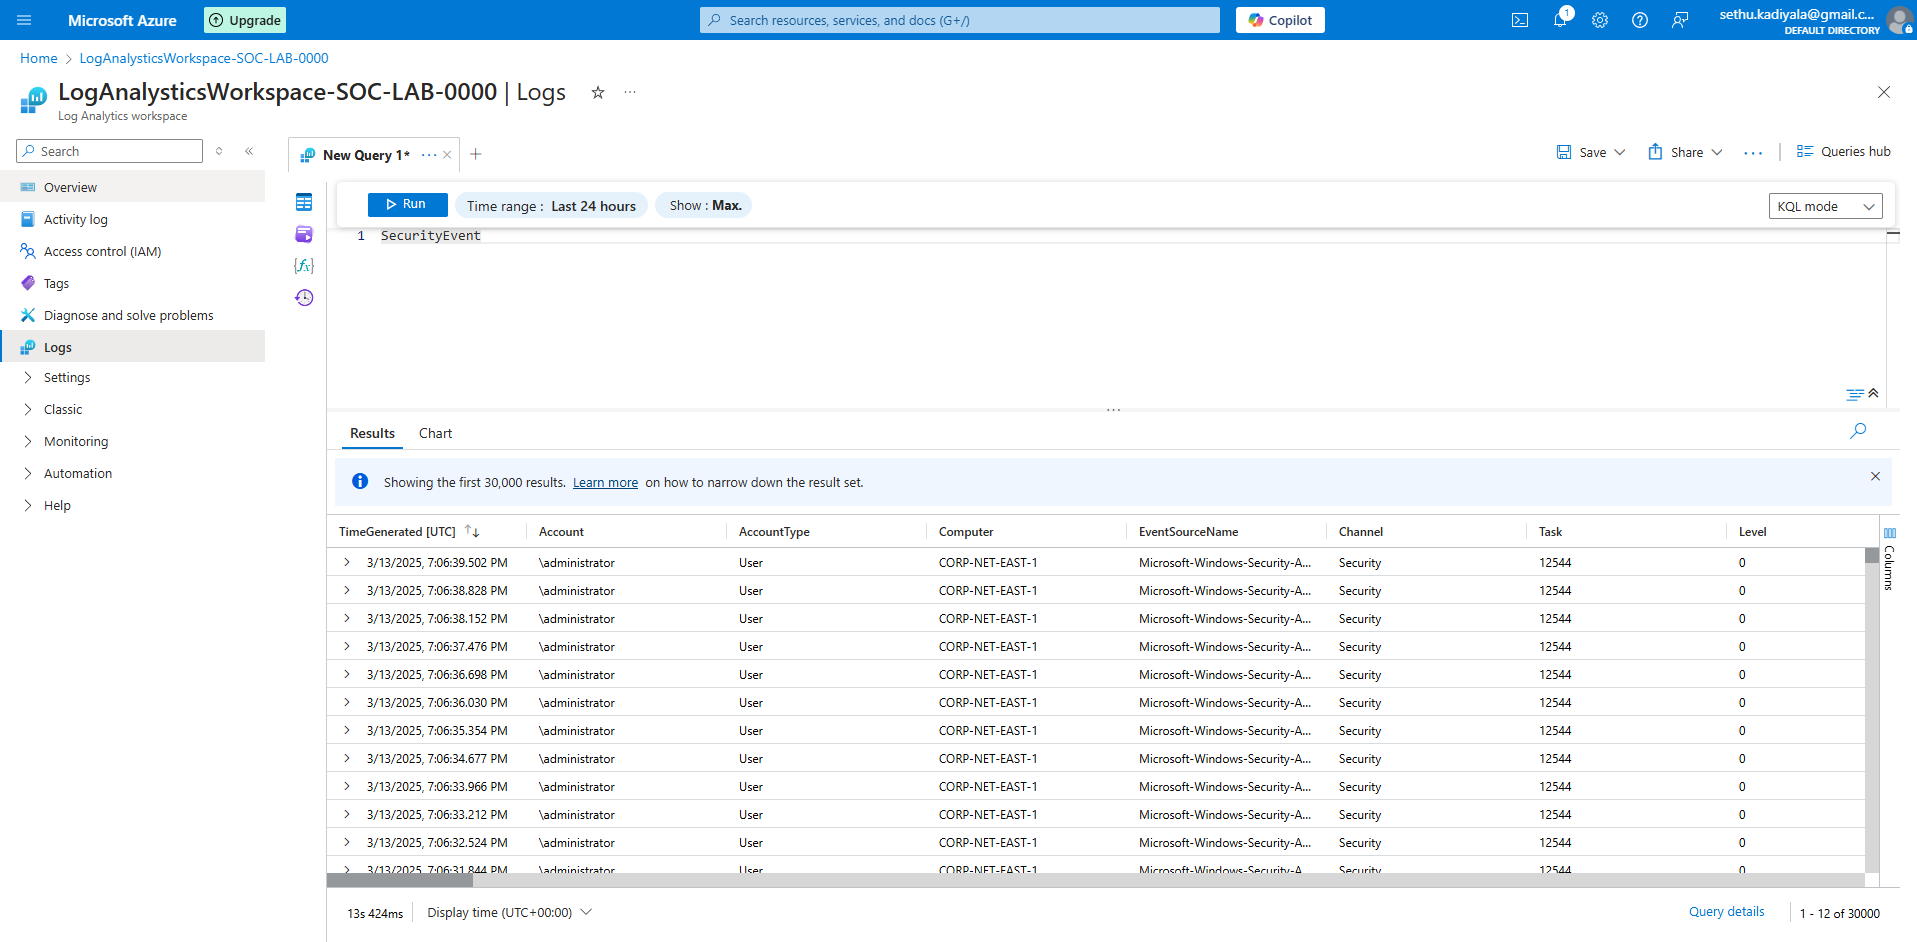The height and width of the screenshot is (942, 1917).
Task: Open the Columns side panel
Action: [x=1889, y=560]
